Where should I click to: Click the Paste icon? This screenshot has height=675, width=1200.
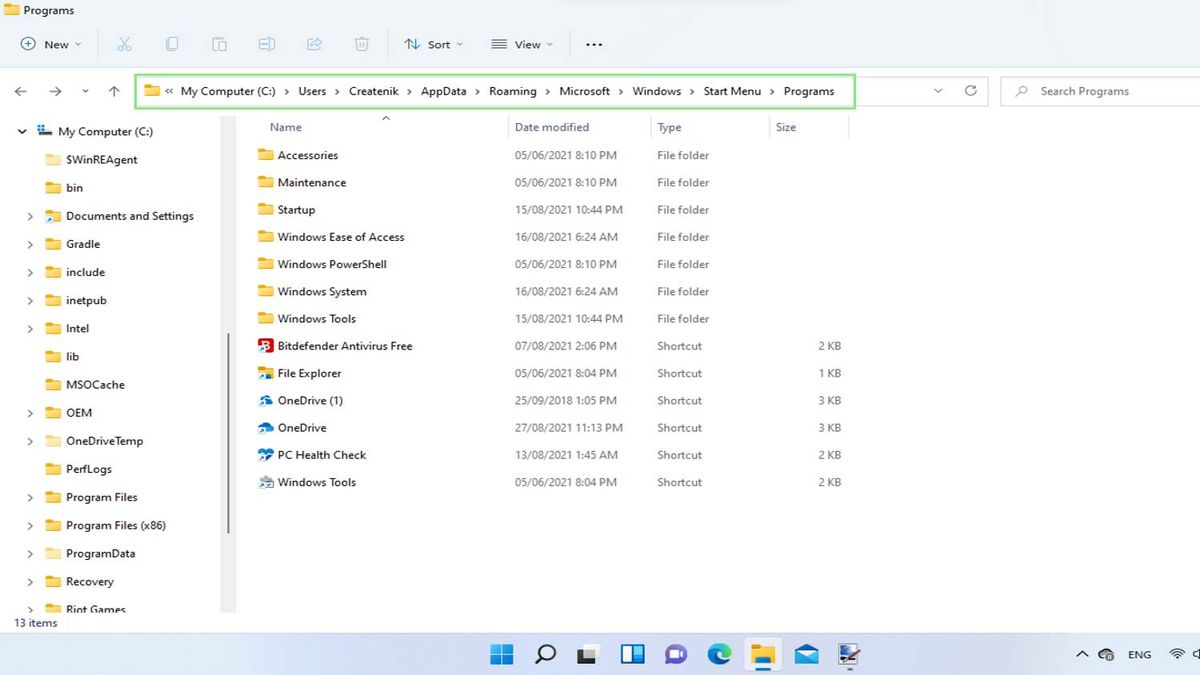(x=219, y=44)
